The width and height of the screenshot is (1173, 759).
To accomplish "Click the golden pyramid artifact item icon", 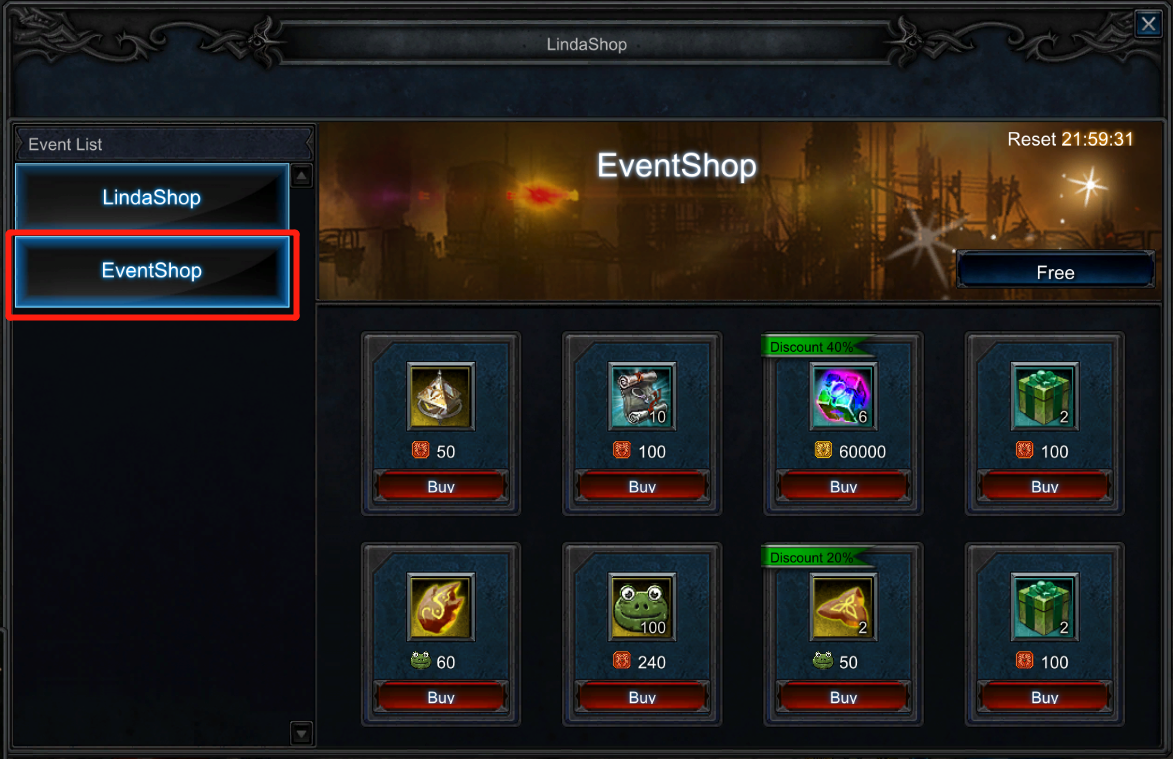I will coord(441,396).
